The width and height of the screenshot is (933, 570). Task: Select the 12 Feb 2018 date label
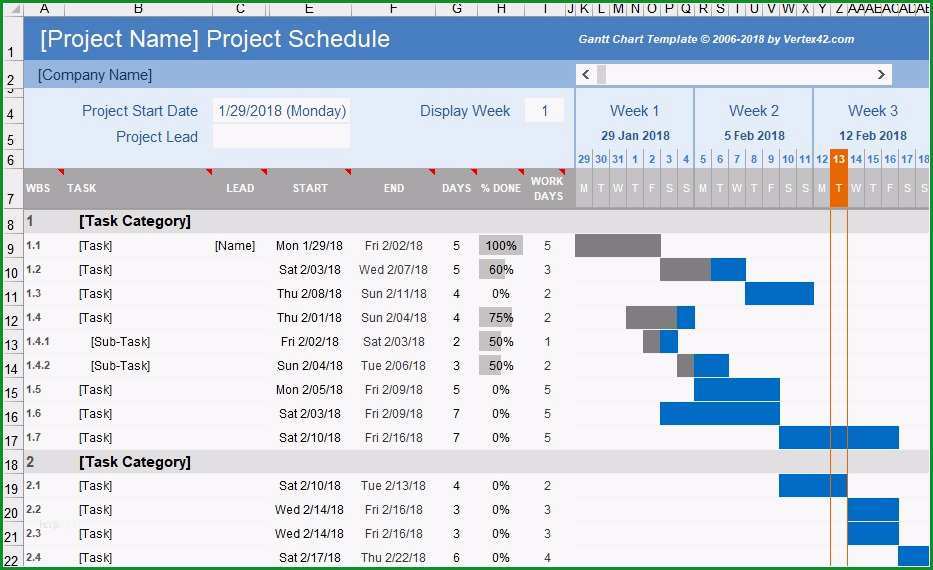point(873,136)
